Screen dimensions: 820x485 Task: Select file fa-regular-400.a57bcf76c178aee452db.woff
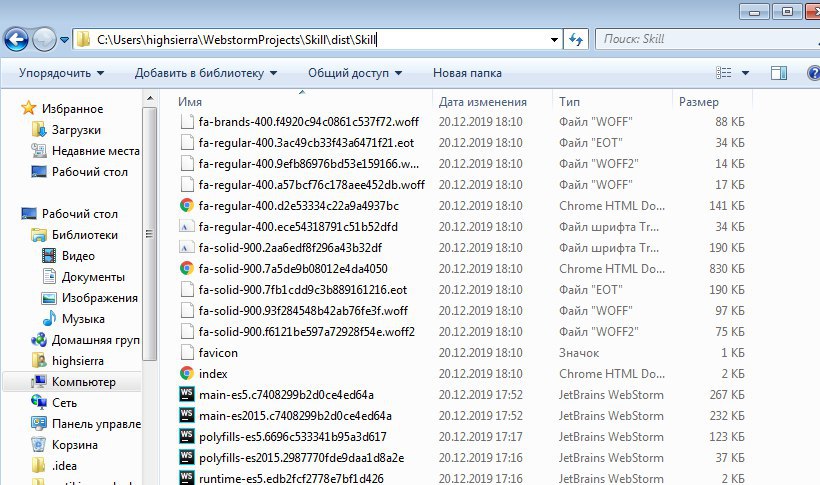(x=312, y=185)
